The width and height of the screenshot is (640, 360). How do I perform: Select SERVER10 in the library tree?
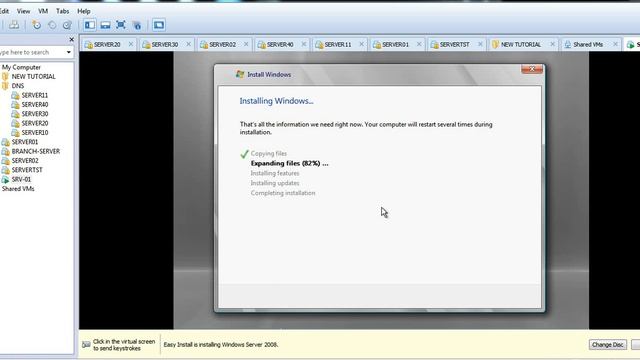35,133
